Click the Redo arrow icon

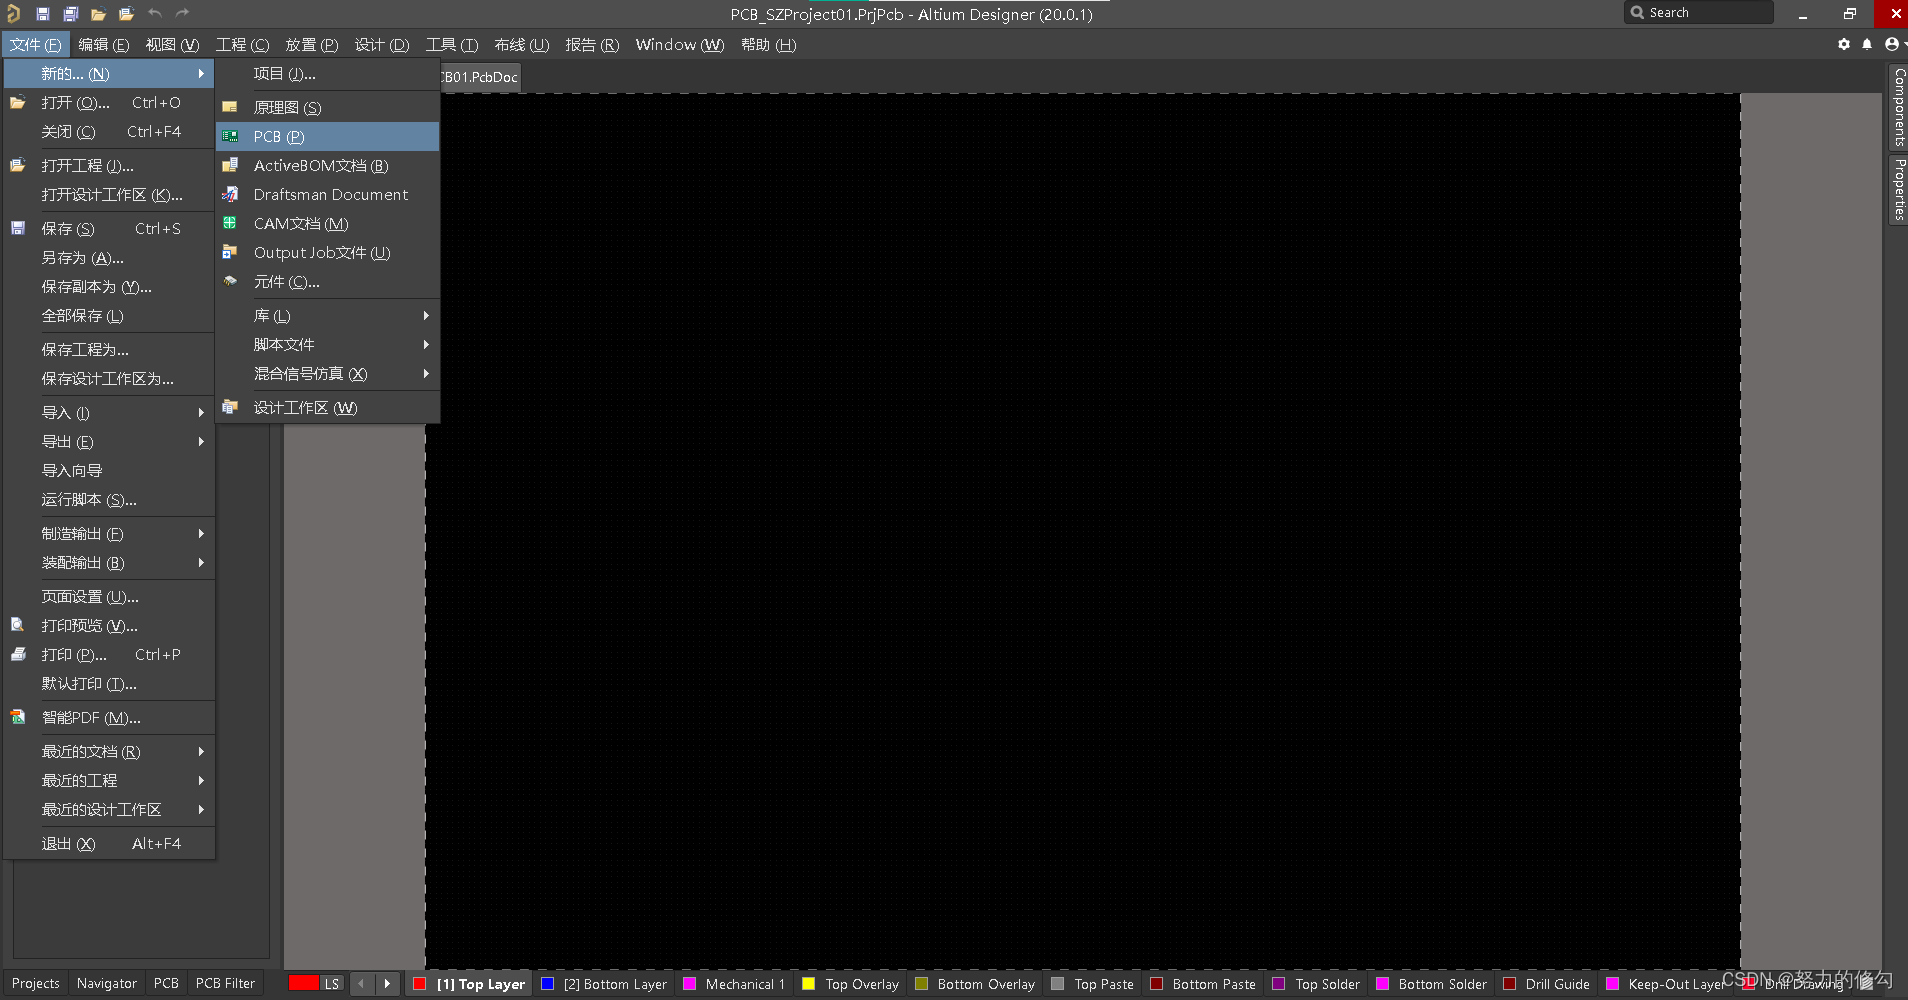(x=182, y=13)
